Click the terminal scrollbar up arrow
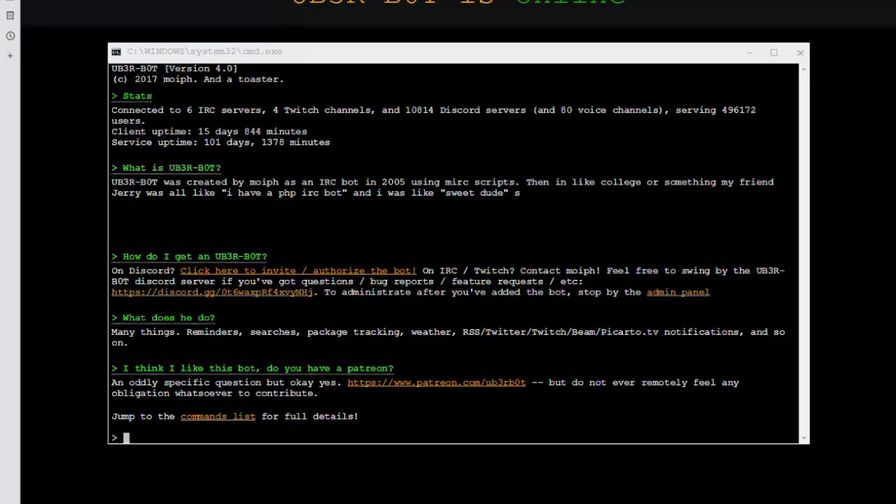The height and width of the screenshot is (504, 896). [804, 69]
